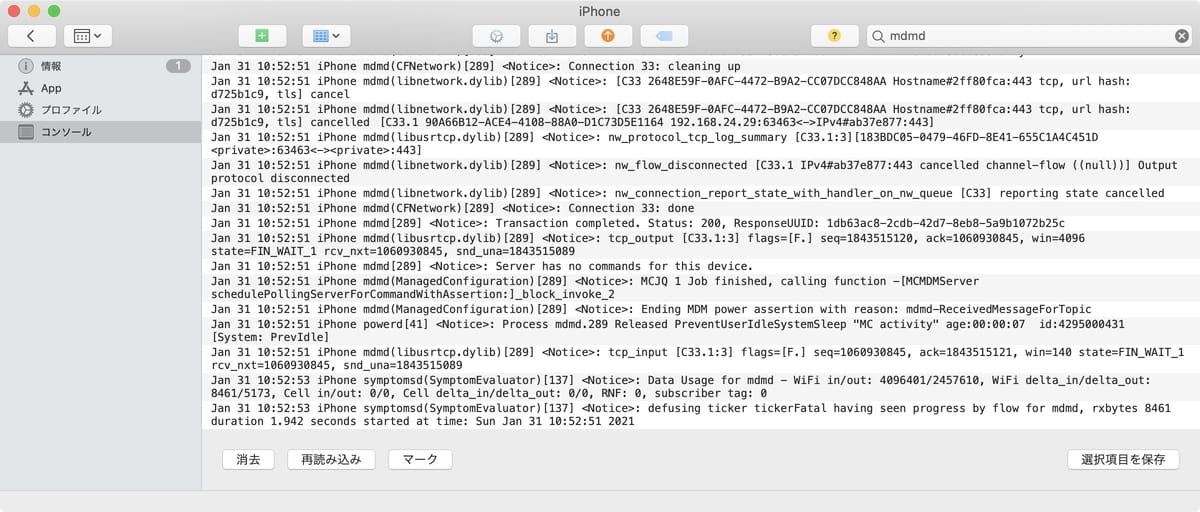Screen dimensions: 1200x512
Task: Click the iPhone window title
Action: pyautogui.click(x=600, y=11)
